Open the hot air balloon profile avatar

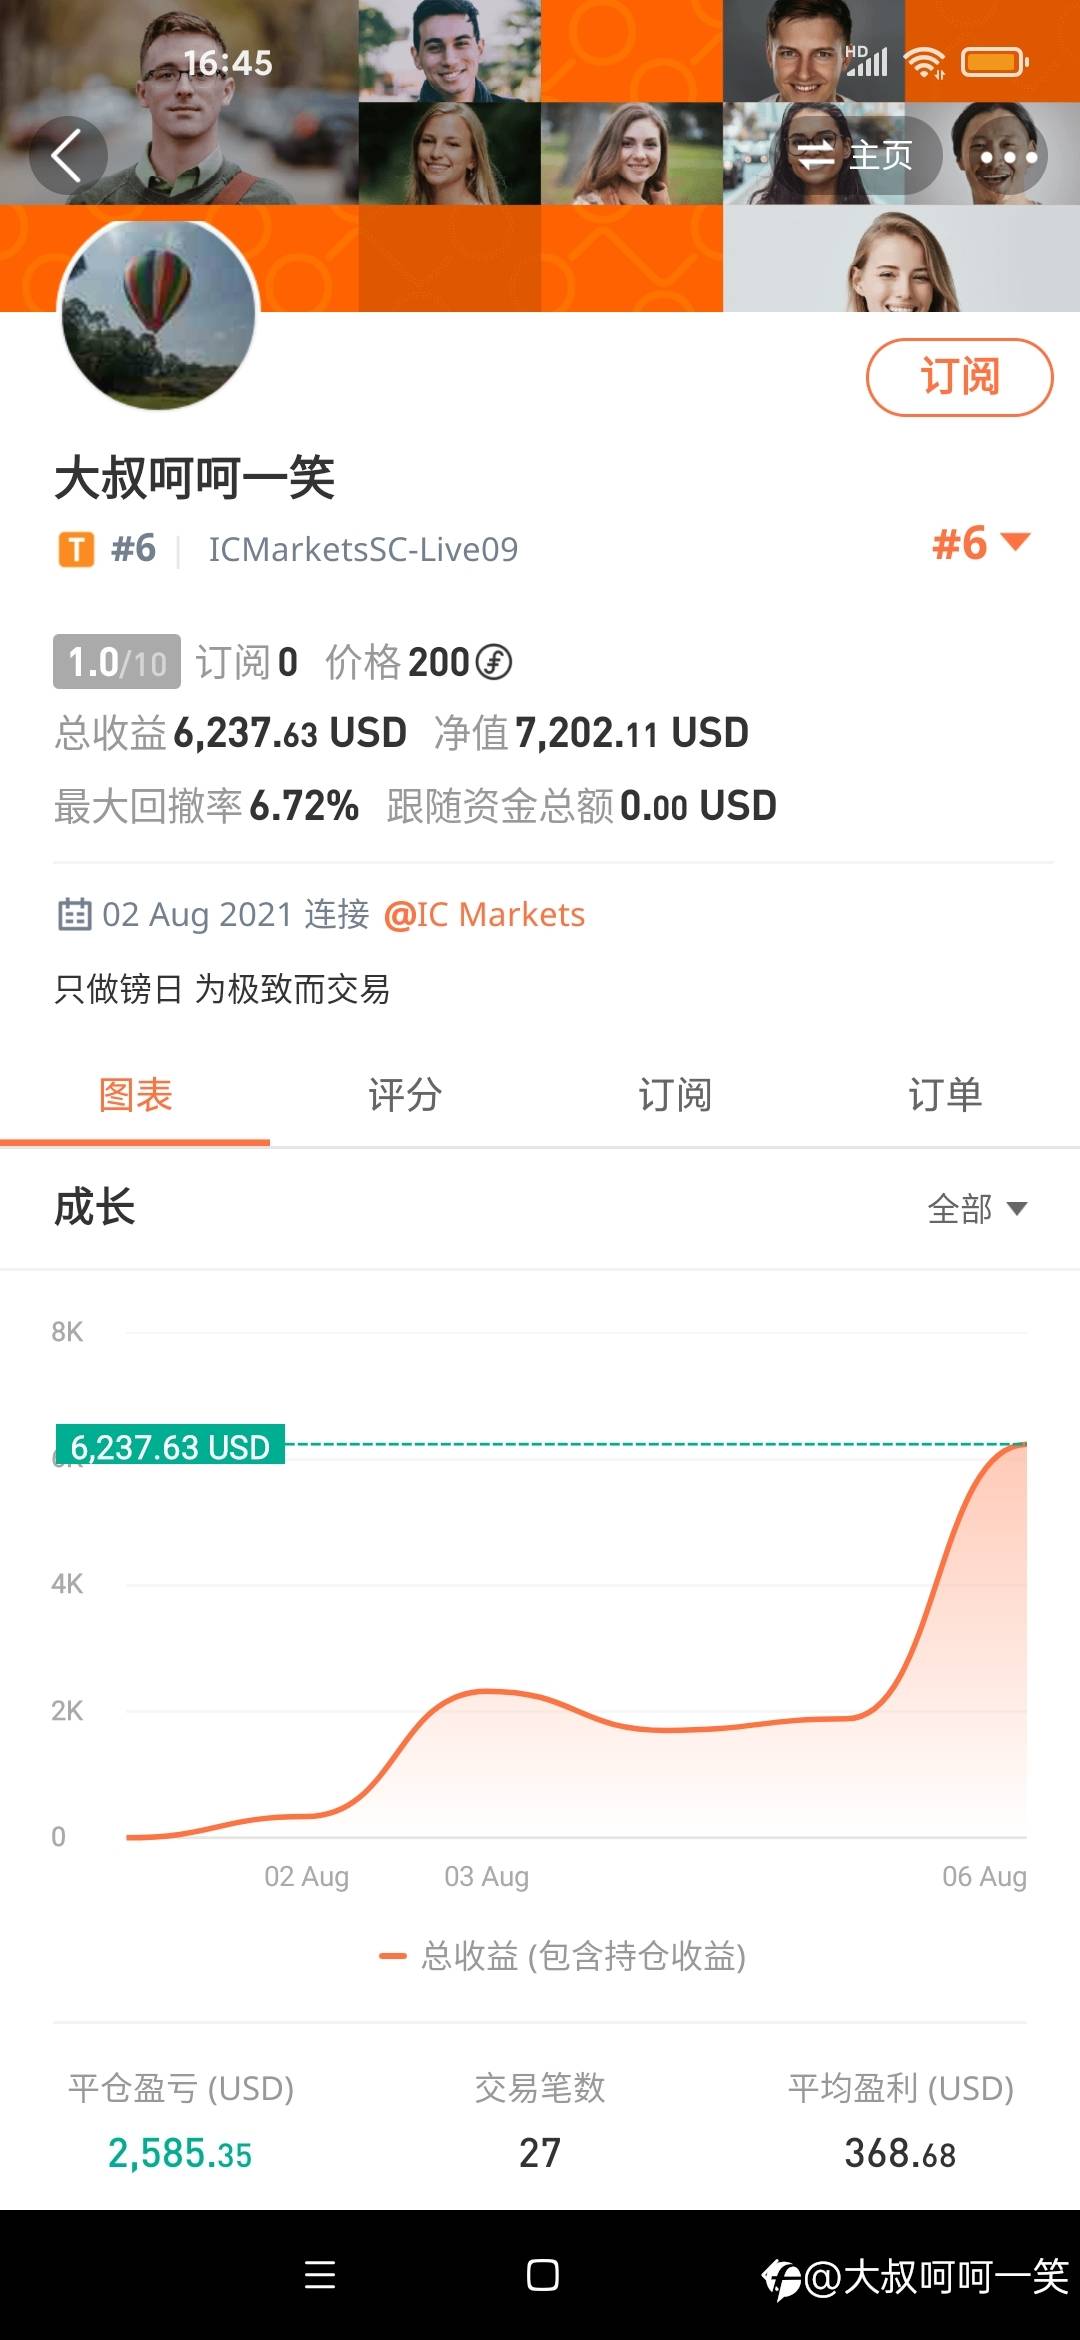tap(159, 314)
